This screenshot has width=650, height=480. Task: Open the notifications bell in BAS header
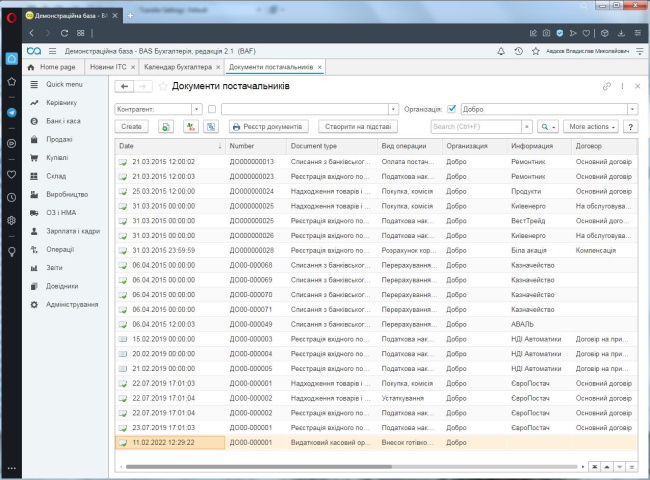click(x=501, y=51)
